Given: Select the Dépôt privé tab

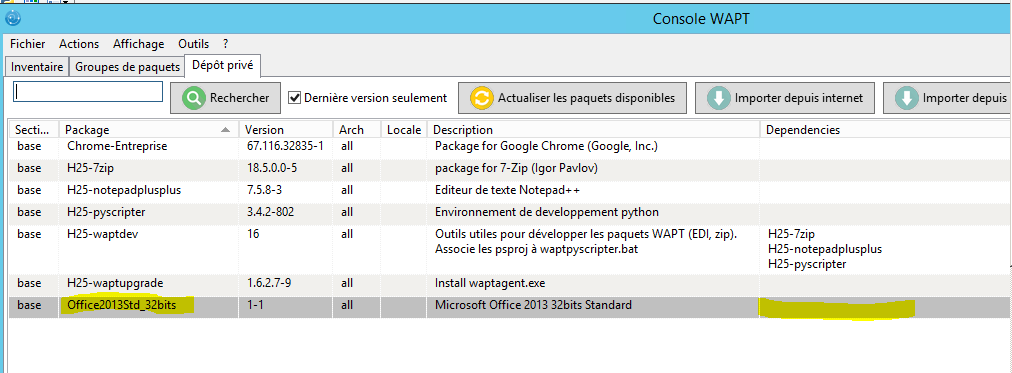Looking at the screenshot, I should [x=223, y=65].
